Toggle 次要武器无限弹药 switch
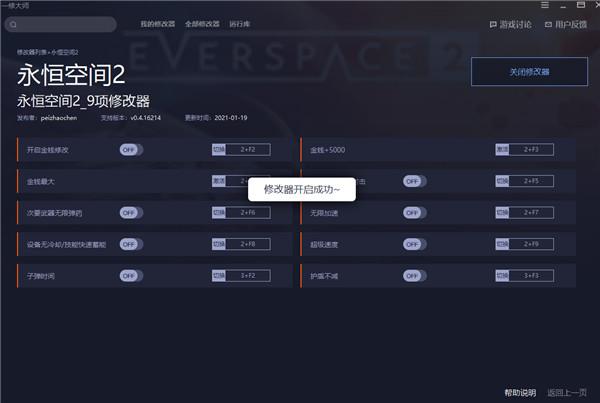 click(x=131, y=213)
